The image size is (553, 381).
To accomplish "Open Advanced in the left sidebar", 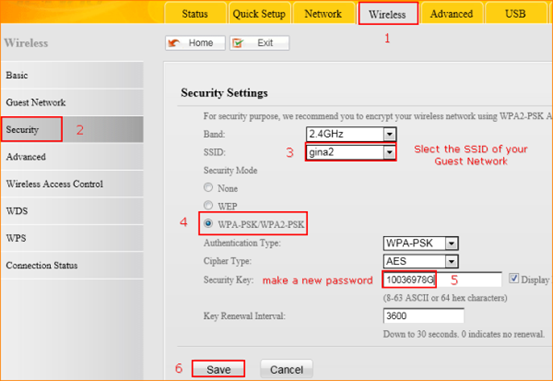I will point(72,157).
